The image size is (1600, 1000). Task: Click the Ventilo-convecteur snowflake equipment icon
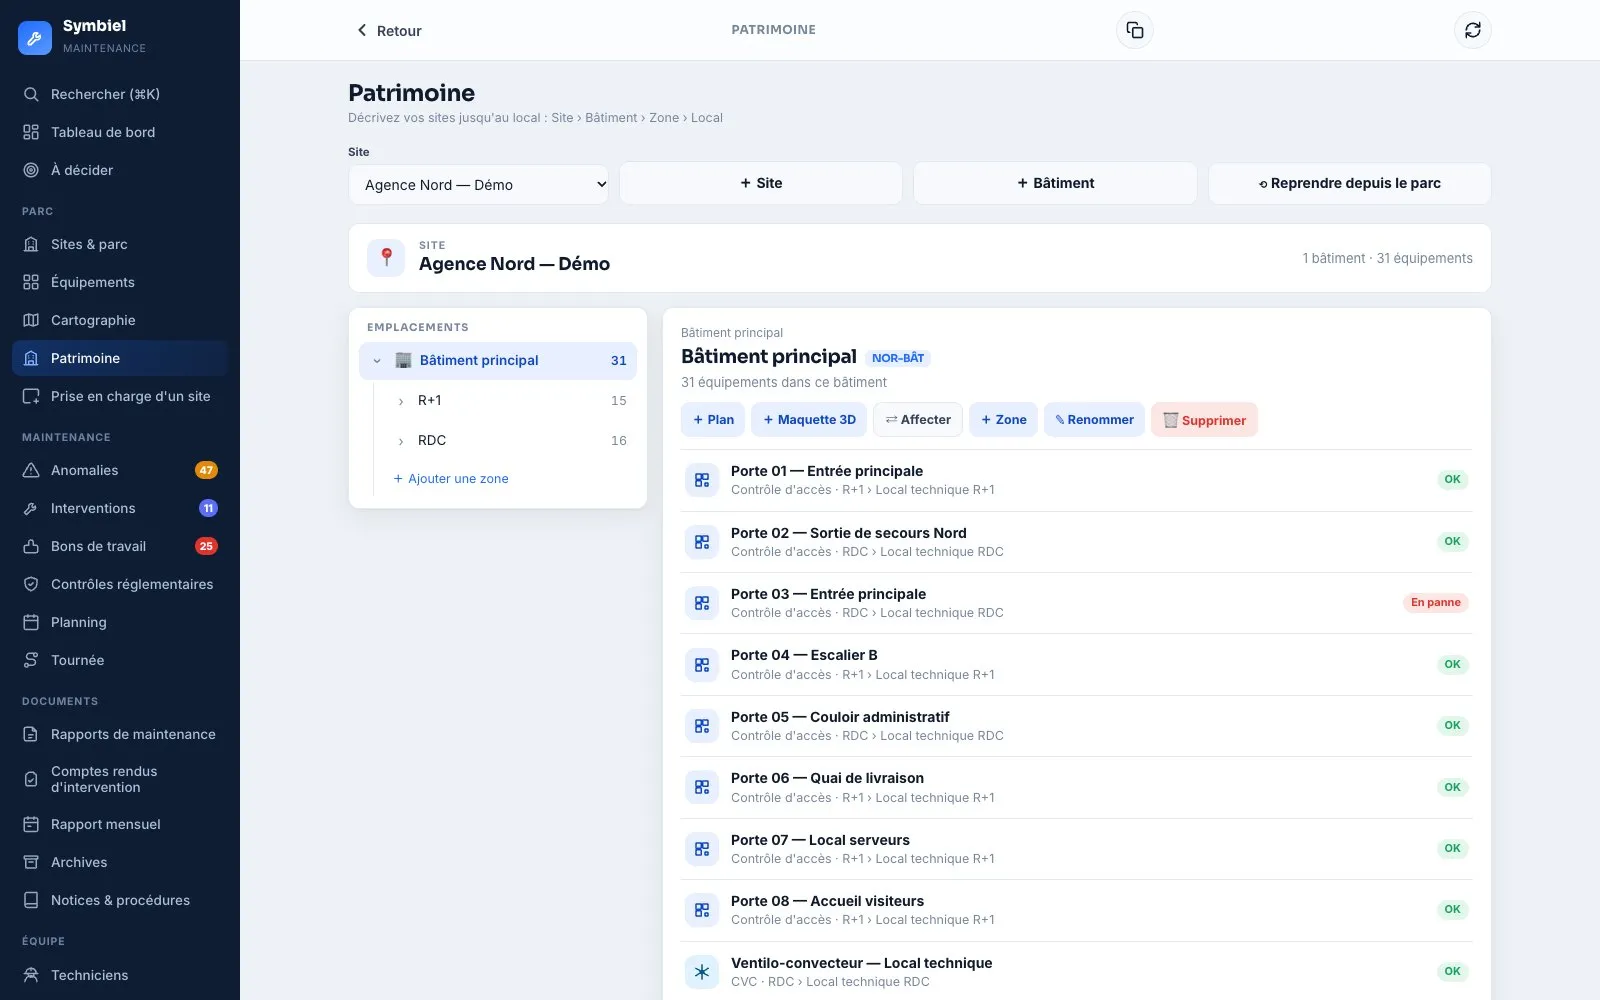click(x=702, y=972)
